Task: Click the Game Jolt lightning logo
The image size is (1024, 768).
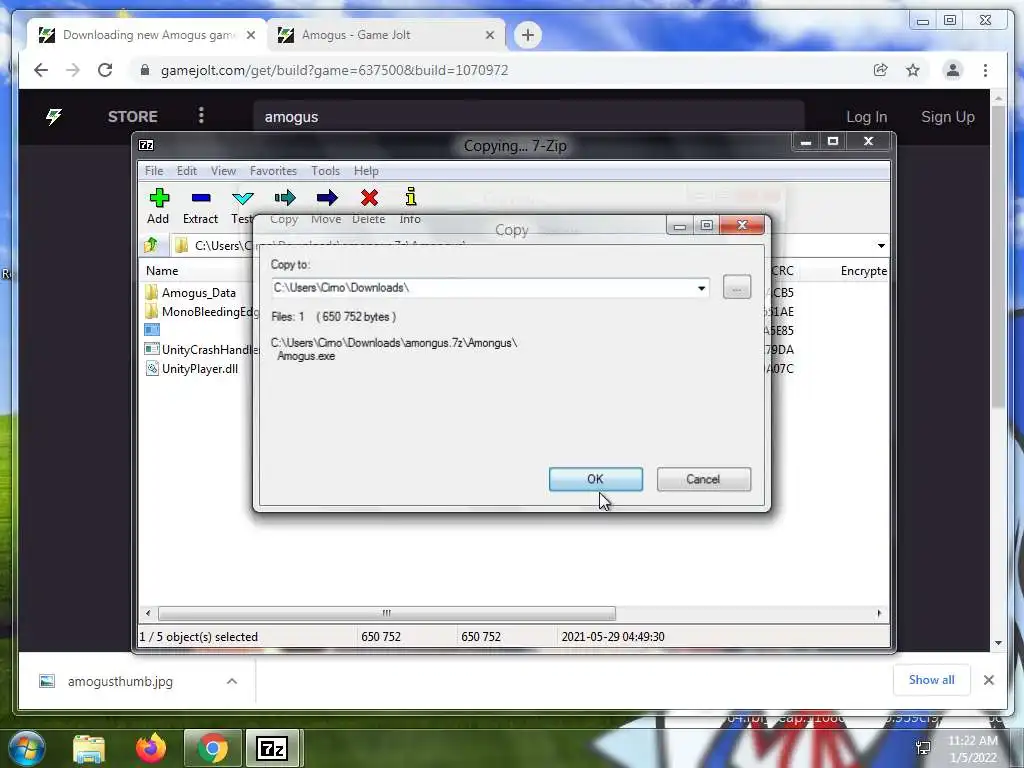Action: (x=54, y=116)
